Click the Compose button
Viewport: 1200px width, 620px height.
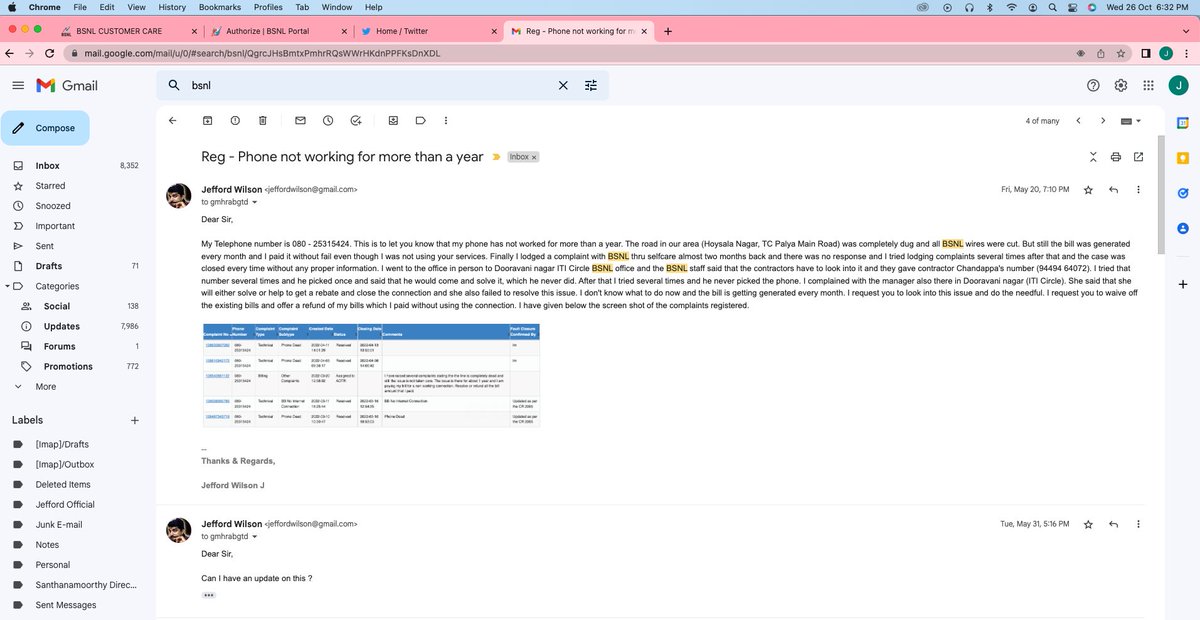[x=45, y=128]
